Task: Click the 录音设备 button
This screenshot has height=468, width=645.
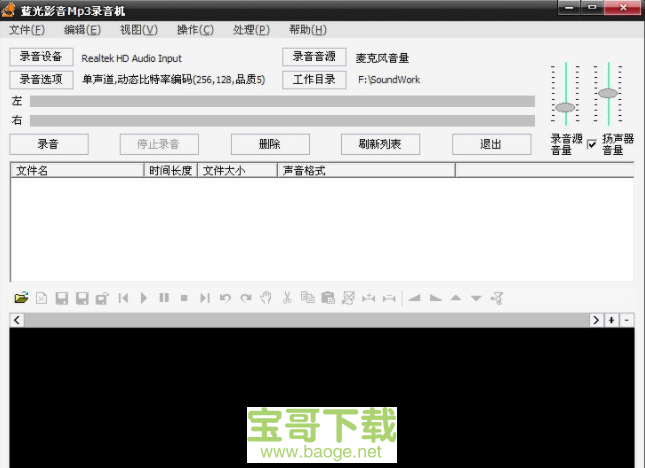Action: pos(41,57)
